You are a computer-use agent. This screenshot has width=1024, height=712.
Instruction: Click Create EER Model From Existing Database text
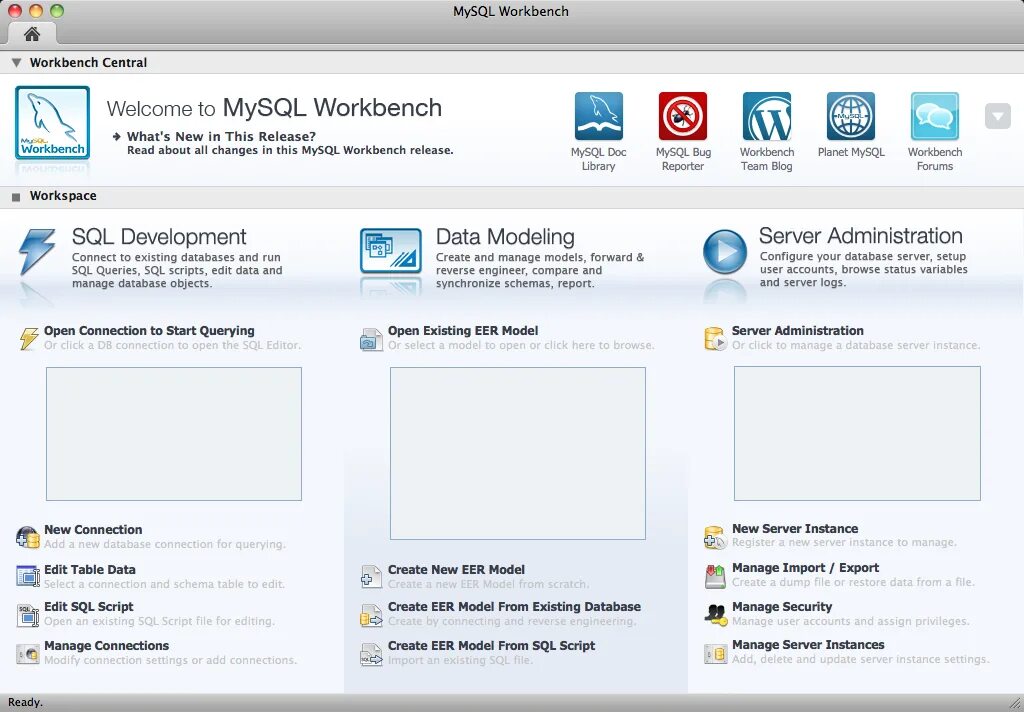tap(514, 607)
